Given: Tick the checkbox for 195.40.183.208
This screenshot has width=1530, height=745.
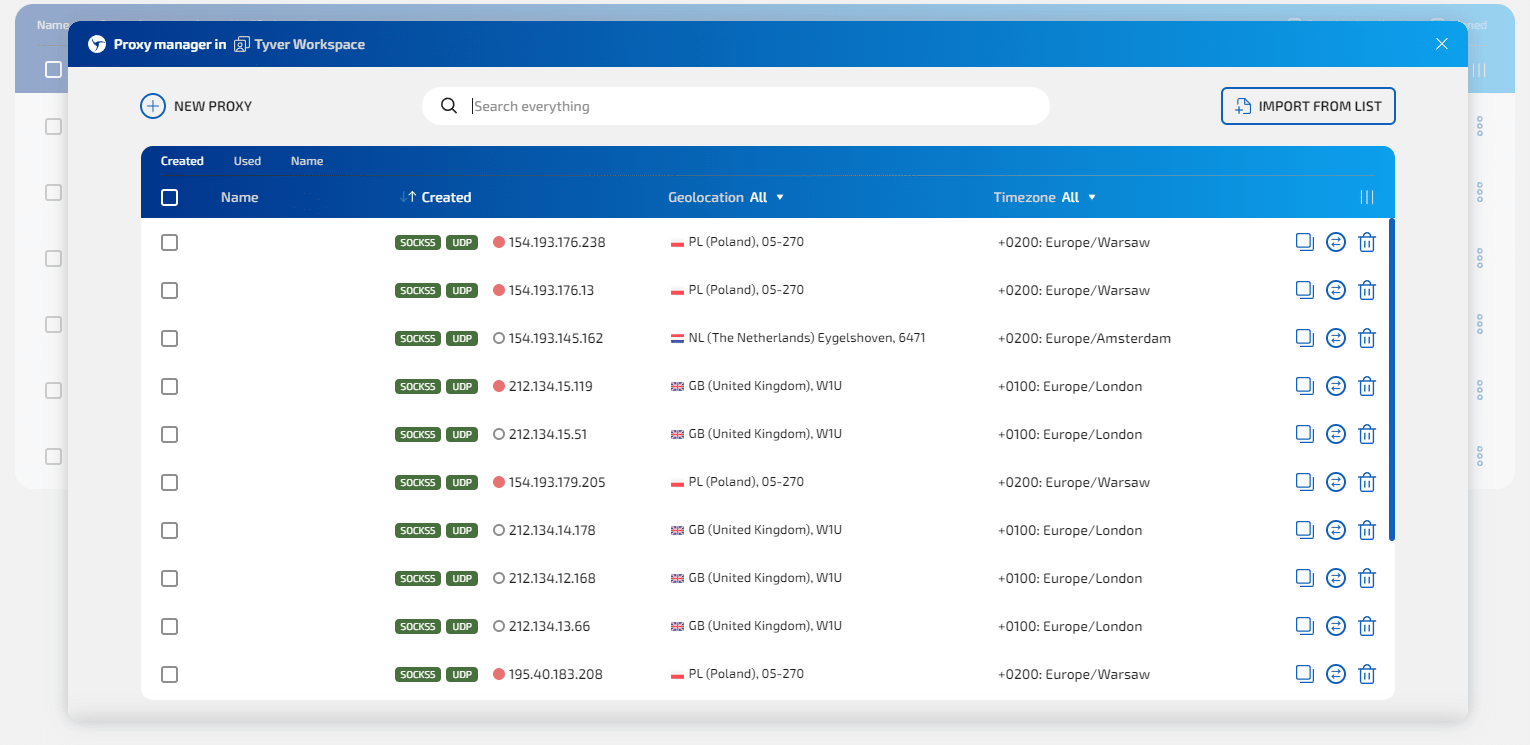Looking at the screenshot, I should point(170,674).
